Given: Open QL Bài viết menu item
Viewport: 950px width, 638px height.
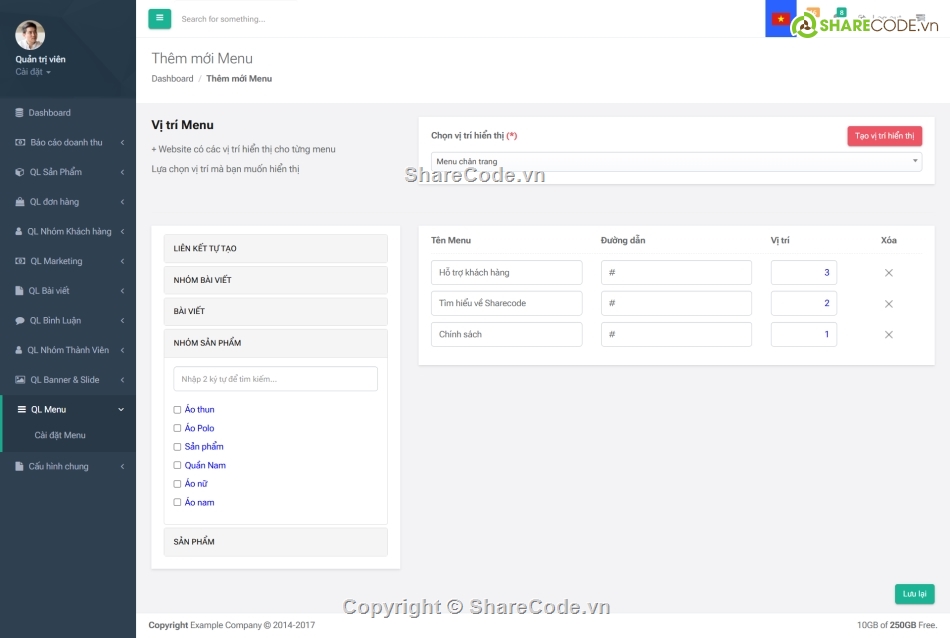Looking at the screenshot, I should (68, 291).
